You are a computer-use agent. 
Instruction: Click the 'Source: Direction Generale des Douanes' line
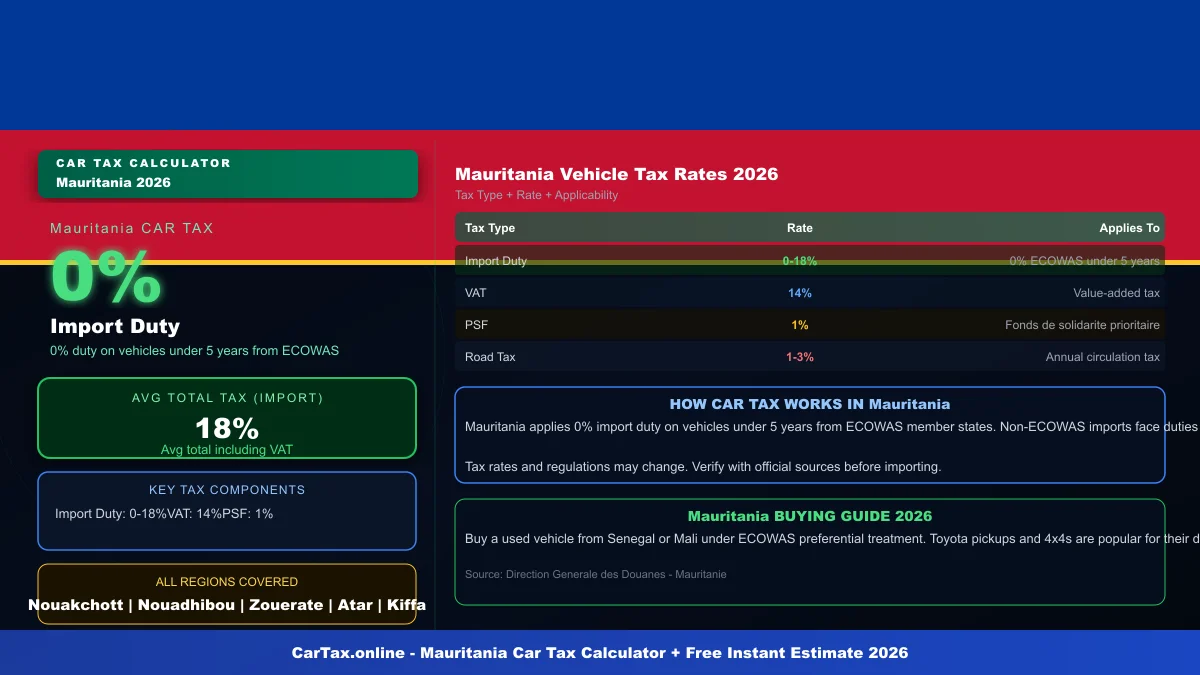click(596, 575)
